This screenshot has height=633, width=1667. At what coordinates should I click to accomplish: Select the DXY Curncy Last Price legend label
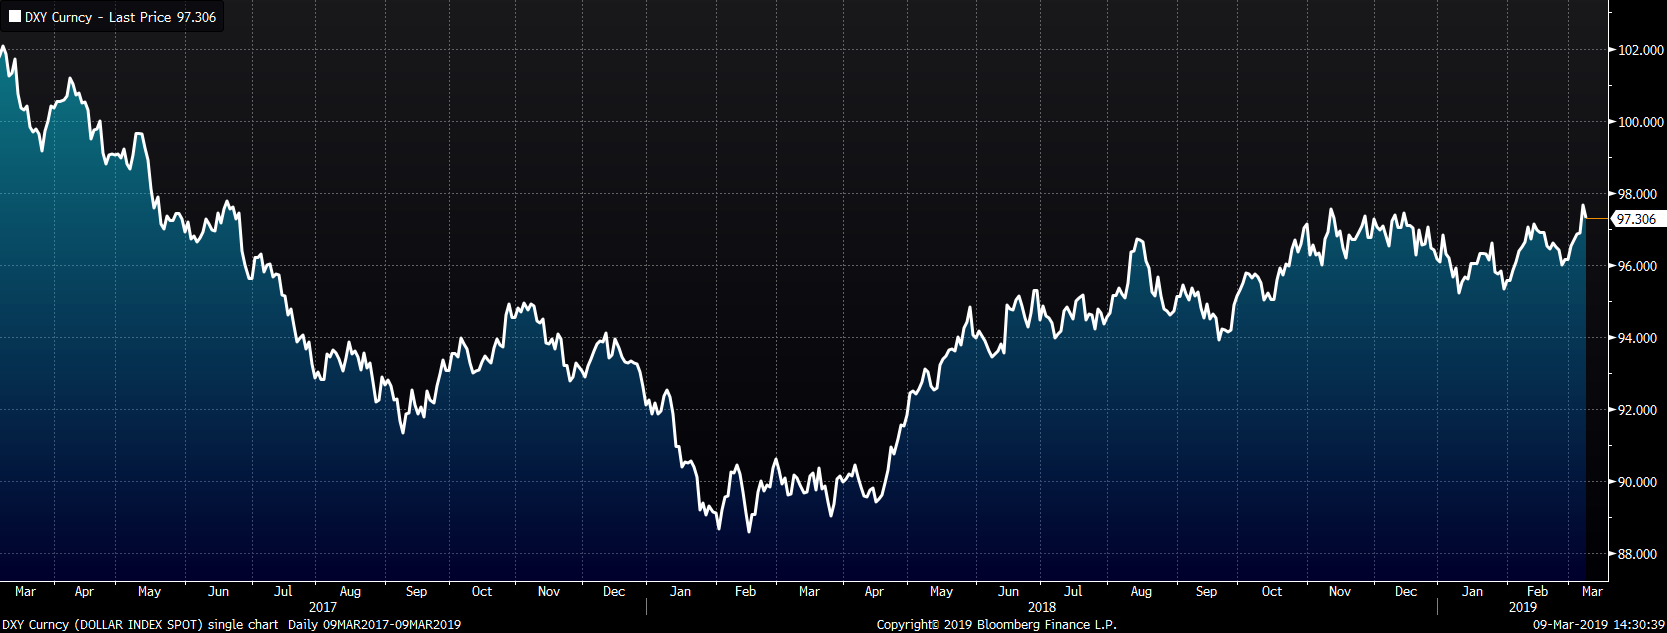120,17
